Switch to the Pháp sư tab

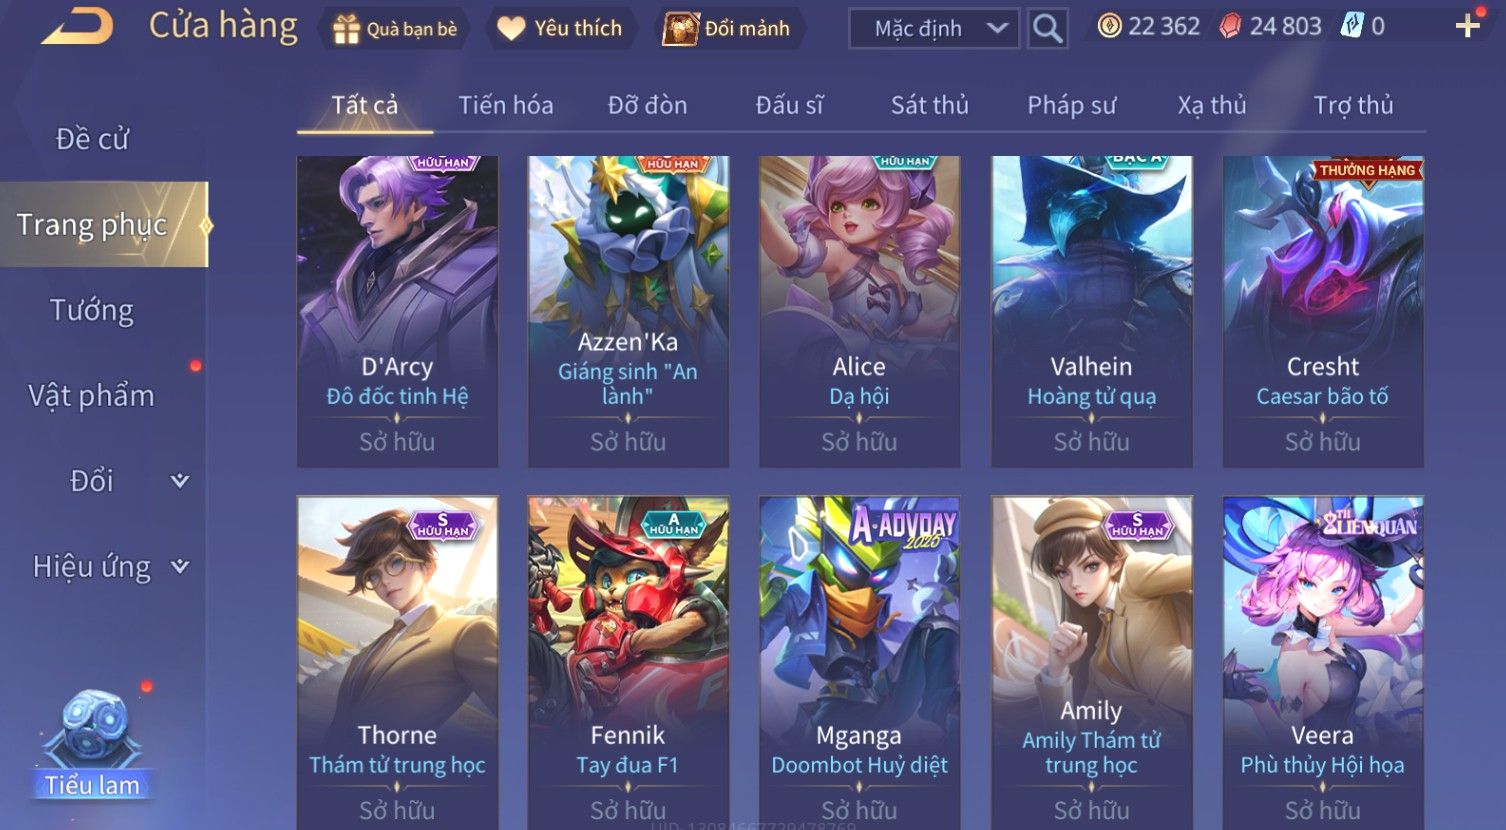coord(1071,105)
